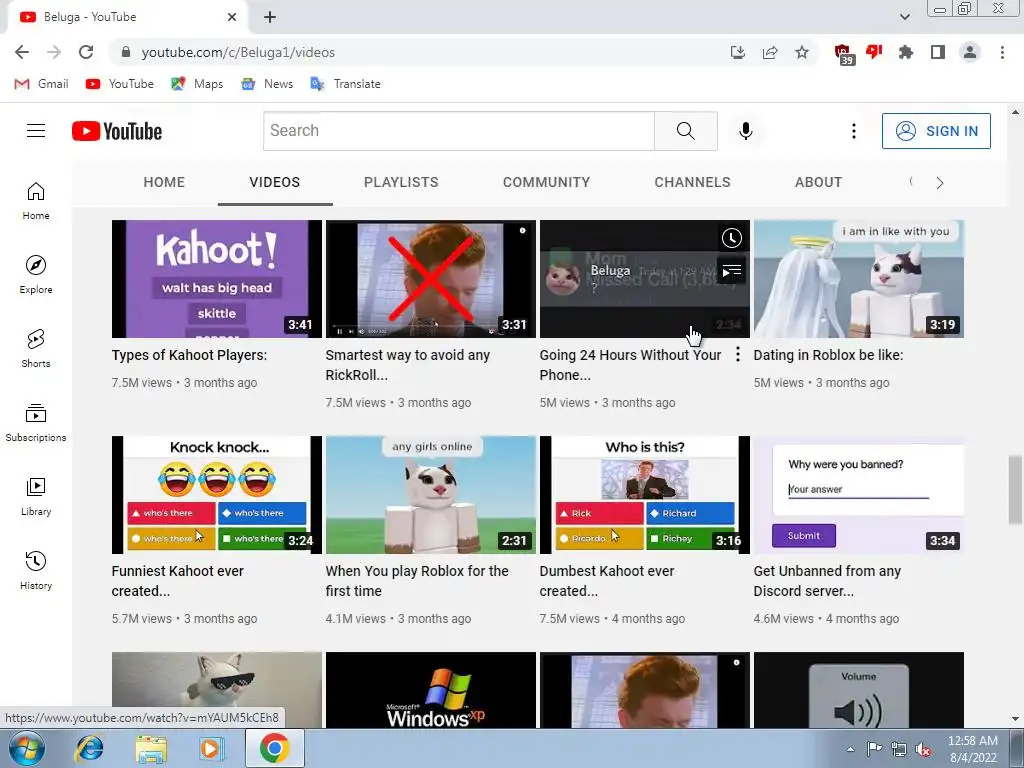Open Going 24 Hours Without Your Phone title

(630, 365)
